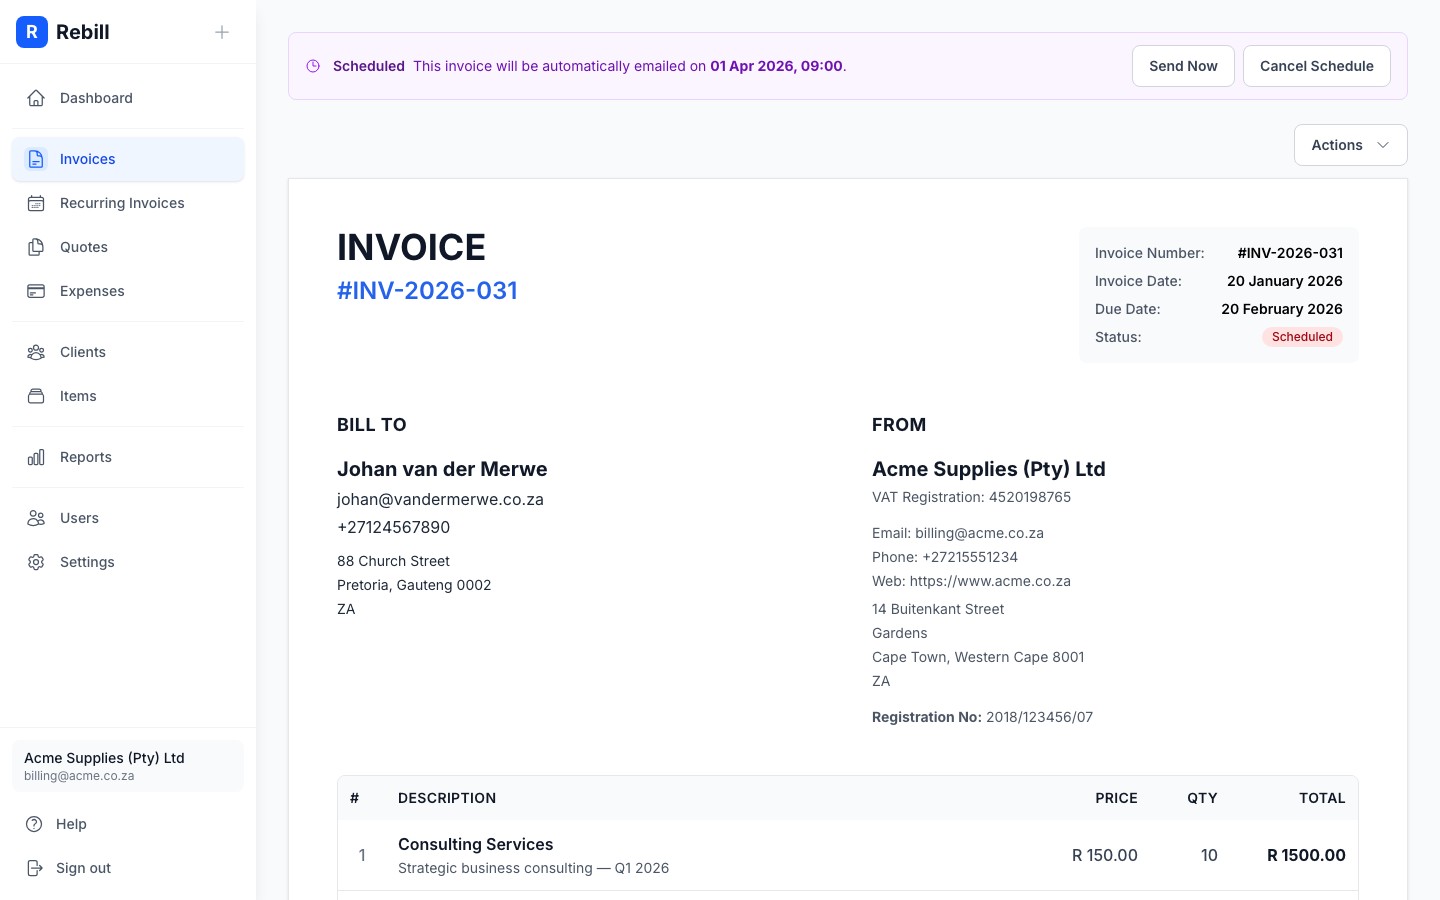Open the Users section from the sidebar
This screenshot has height=900, width=1440.
[x=79, y=518]
